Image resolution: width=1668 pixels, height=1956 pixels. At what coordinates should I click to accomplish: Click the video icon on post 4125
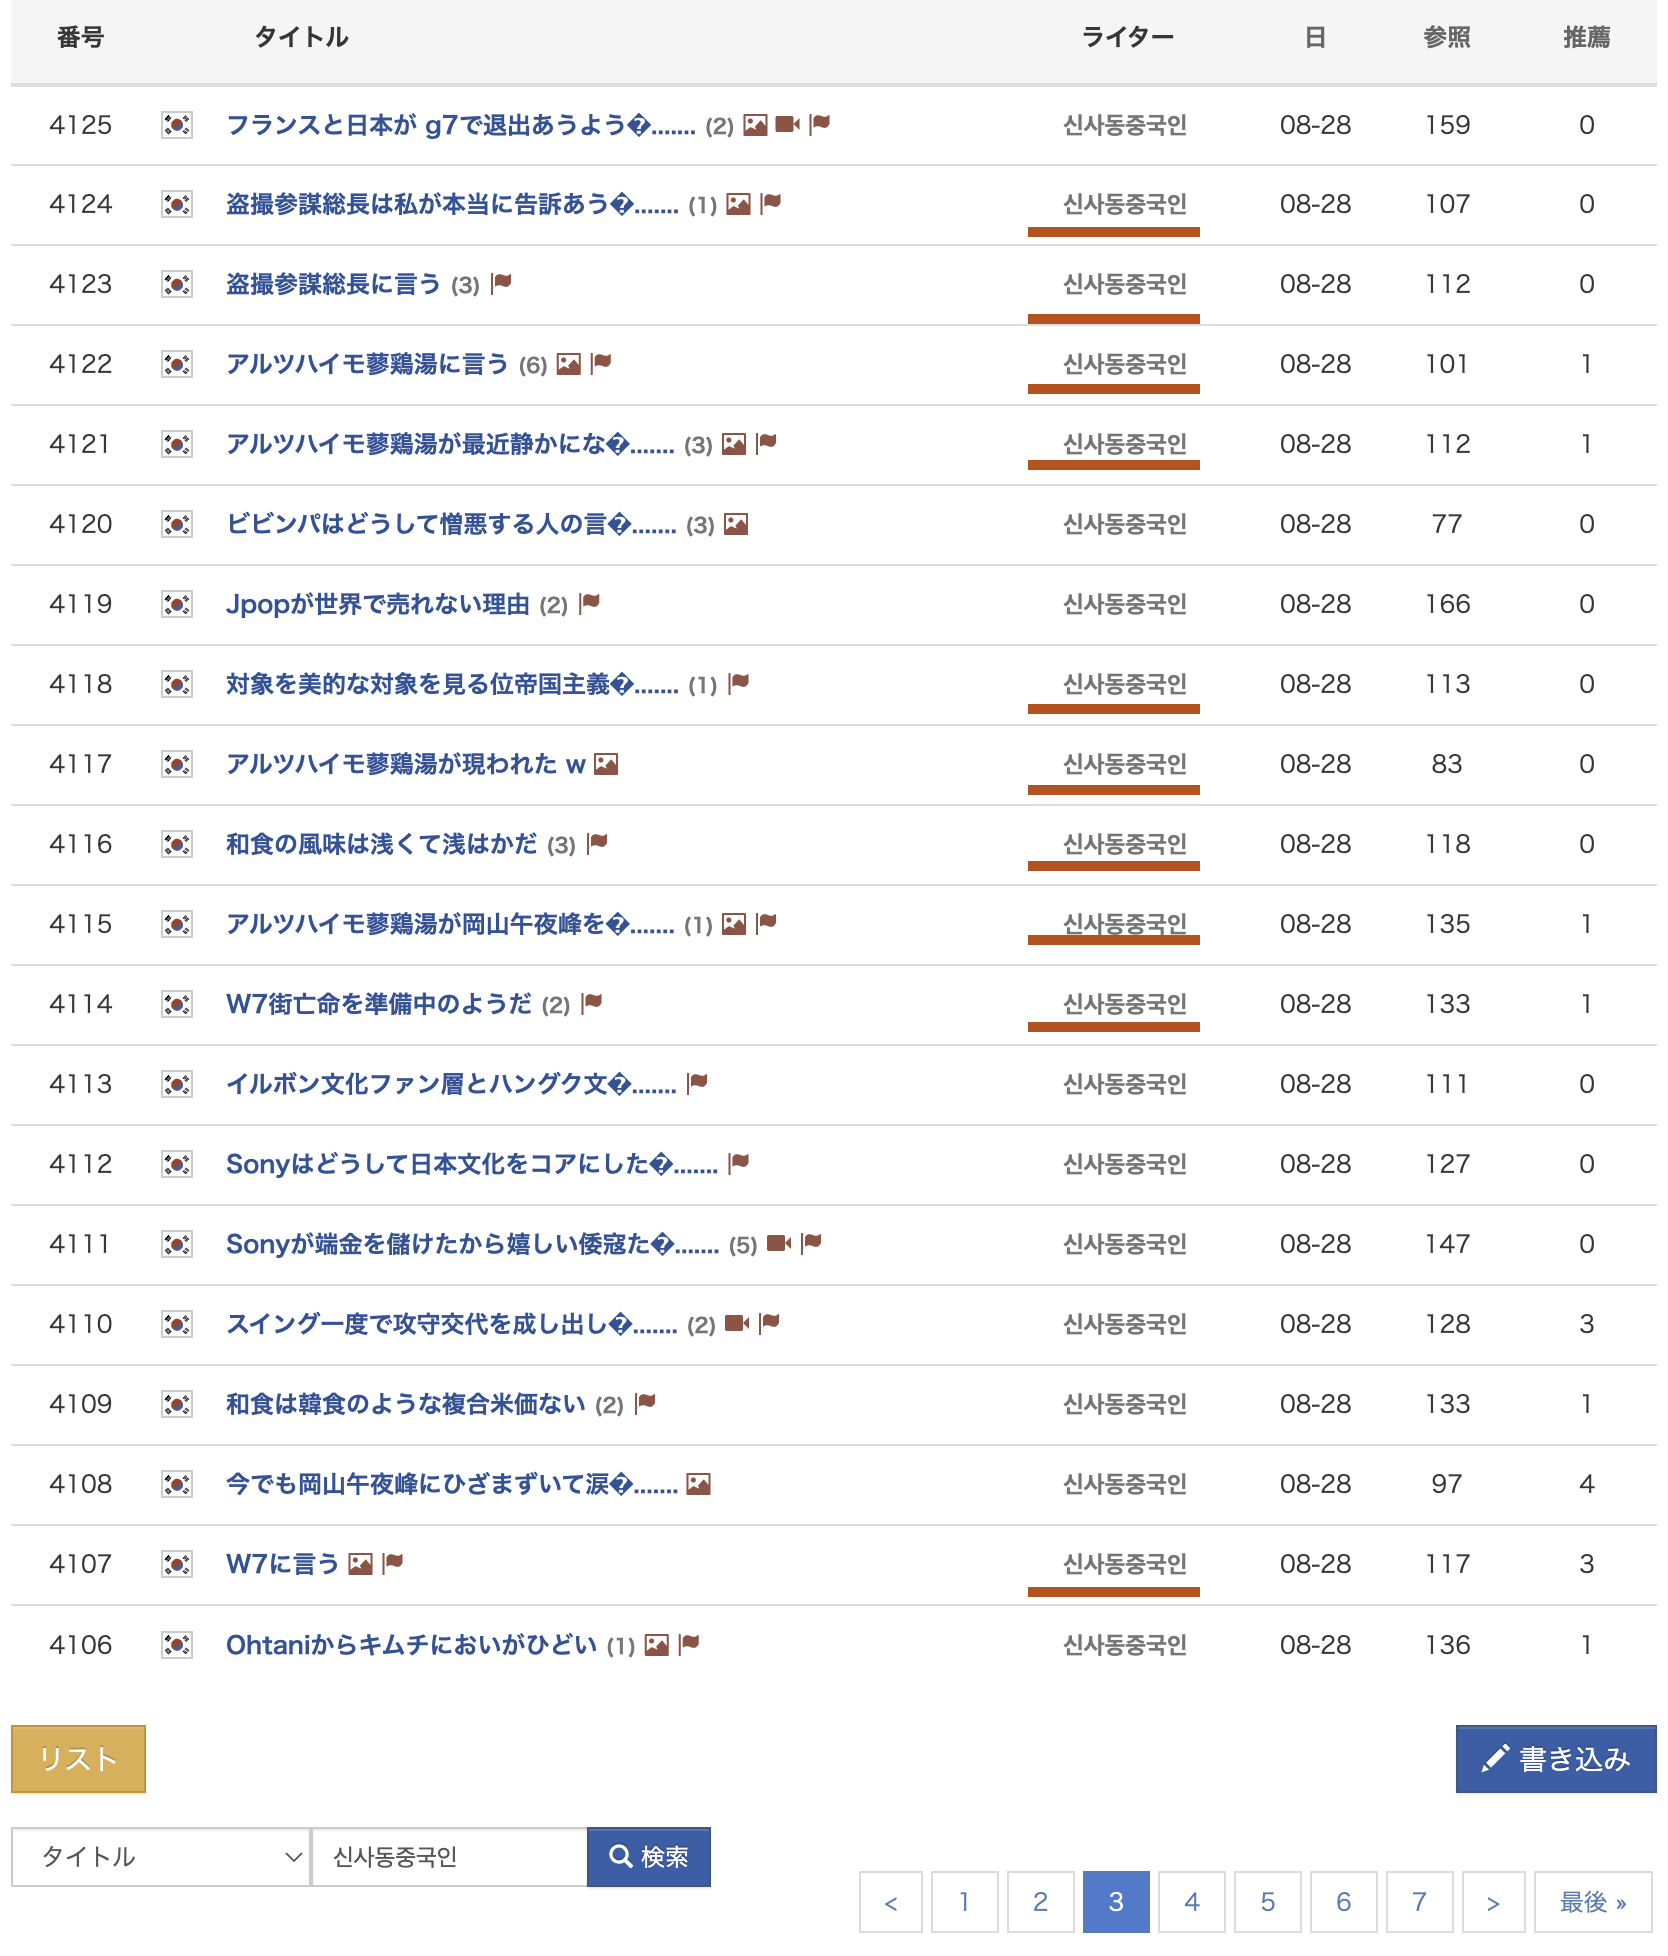pos(787,124)
